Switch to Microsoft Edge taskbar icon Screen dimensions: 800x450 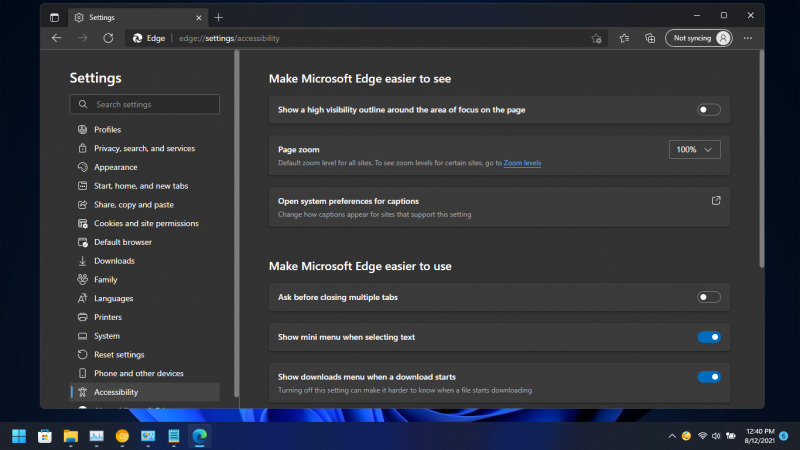(x=199, y=436)
